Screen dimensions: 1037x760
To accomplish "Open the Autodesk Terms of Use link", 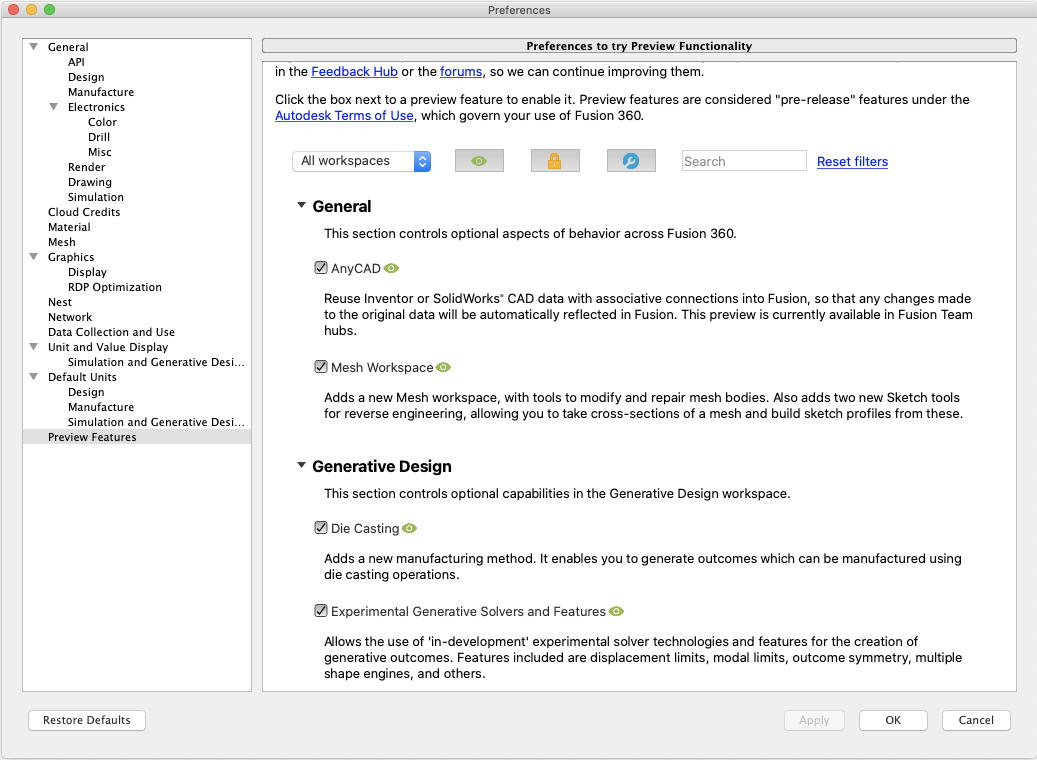I will 344,115.
